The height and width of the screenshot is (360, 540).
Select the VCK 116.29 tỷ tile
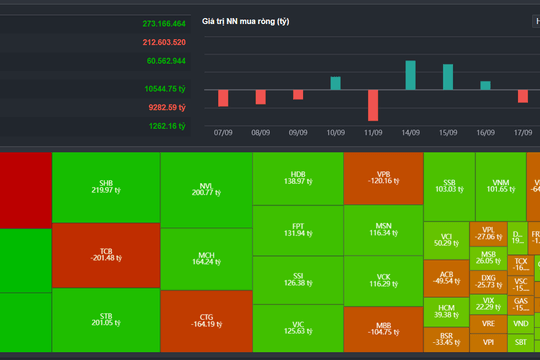point(383,281)
